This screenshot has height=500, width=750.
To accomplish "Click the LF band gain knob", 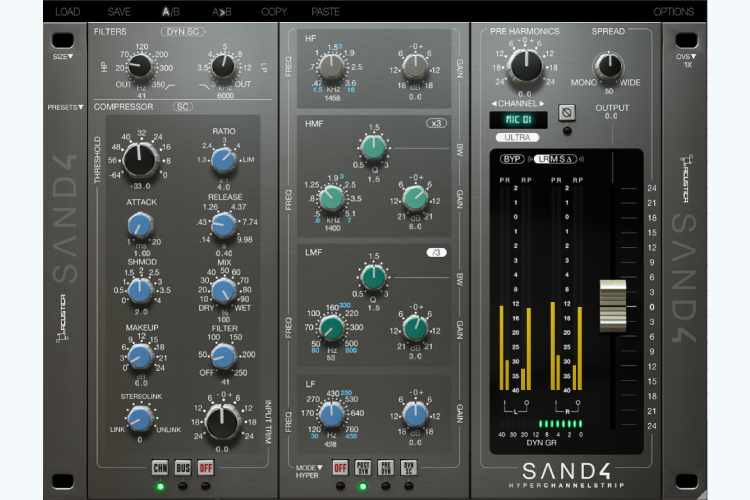I will 415,414.
